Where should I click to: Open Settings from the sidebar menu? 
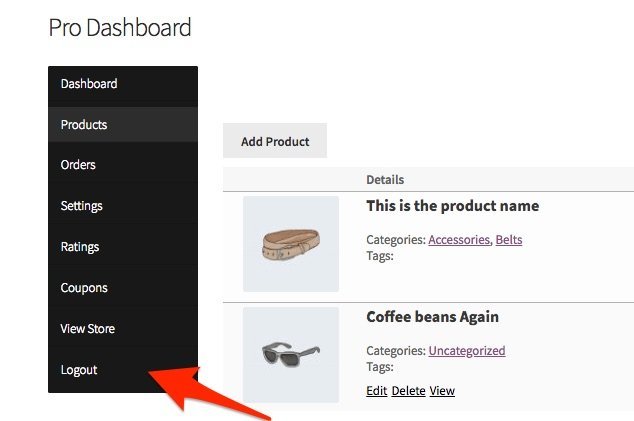tap(82, 206)
